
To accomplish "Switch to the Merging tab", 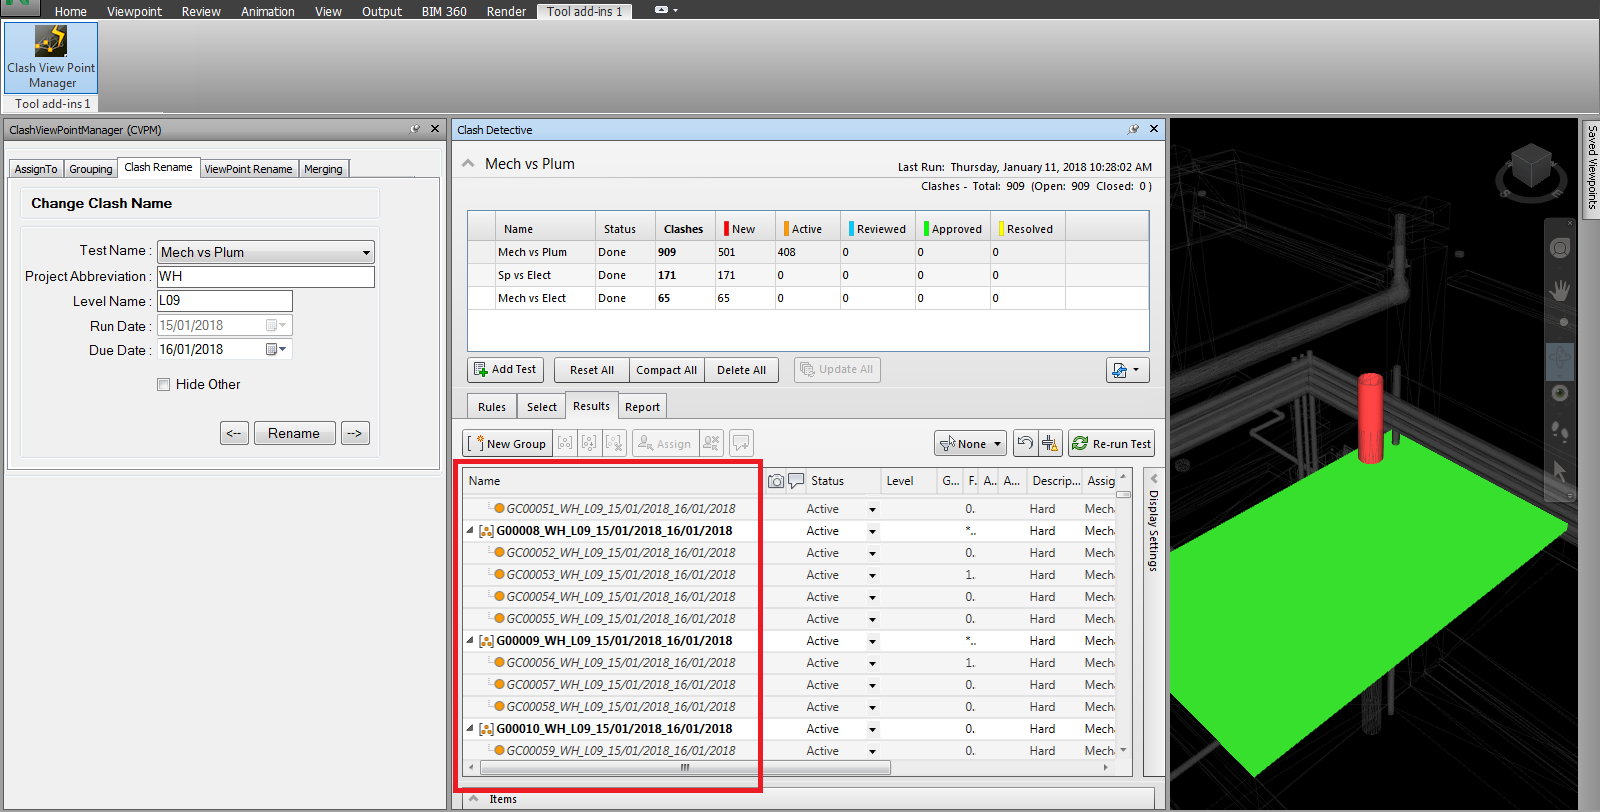I will [x=323, y=169].
